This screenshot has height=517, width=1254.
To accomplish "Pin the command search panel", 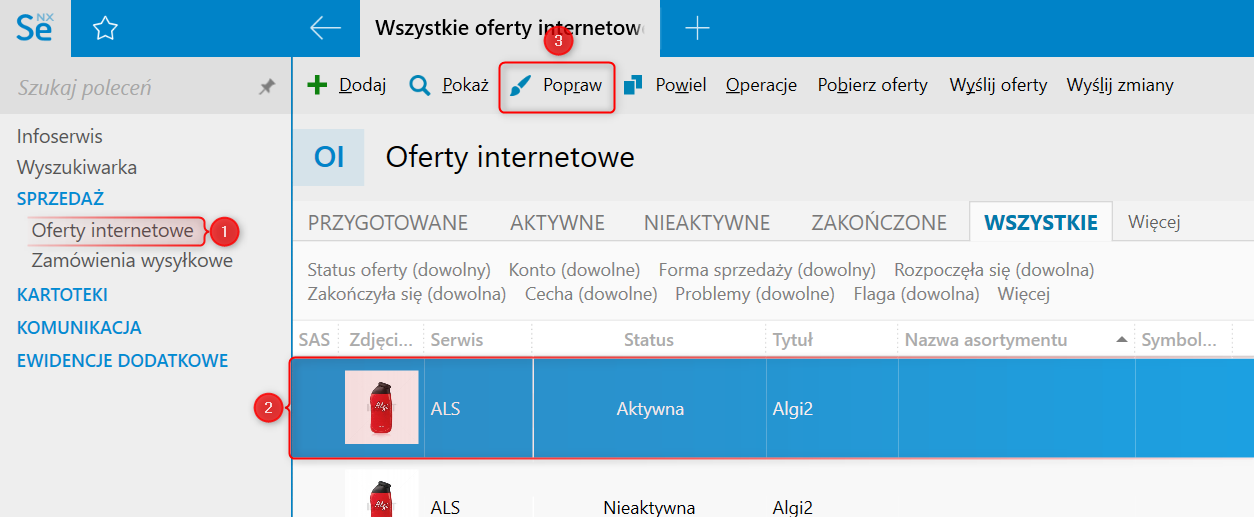I will point(266,88).
